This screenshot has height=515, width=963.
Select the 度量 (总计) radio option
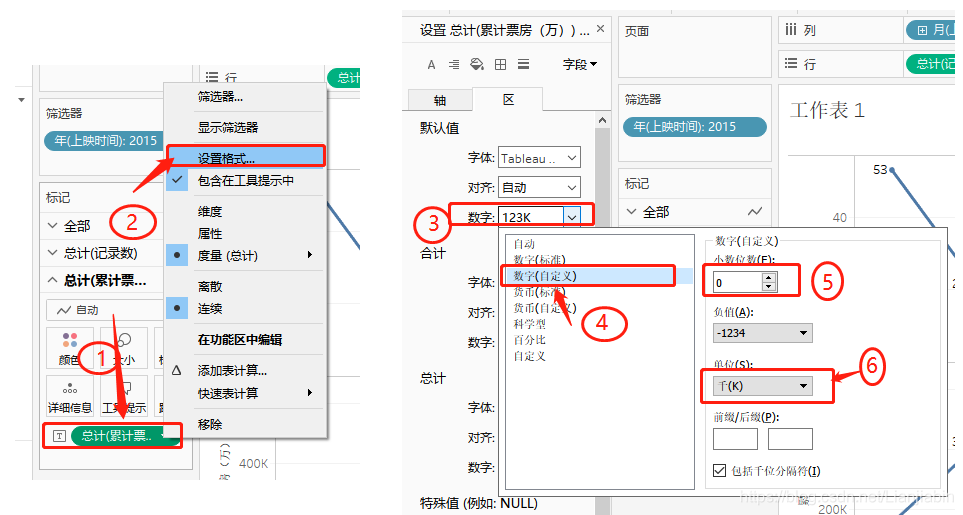245,255
